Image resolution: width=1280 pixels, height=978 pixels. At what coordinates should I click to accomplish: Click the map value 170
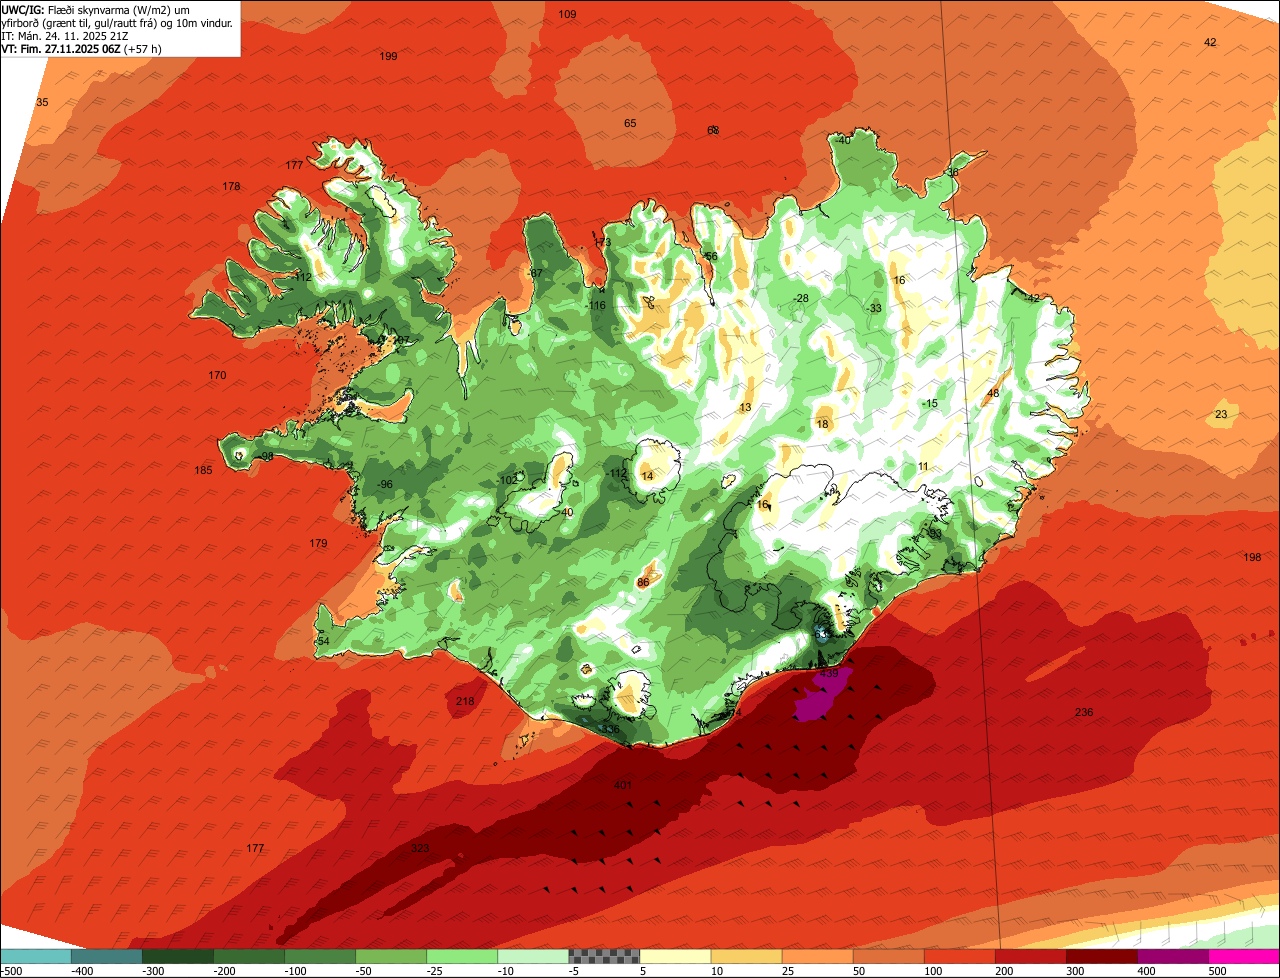[x=217, y=375]
